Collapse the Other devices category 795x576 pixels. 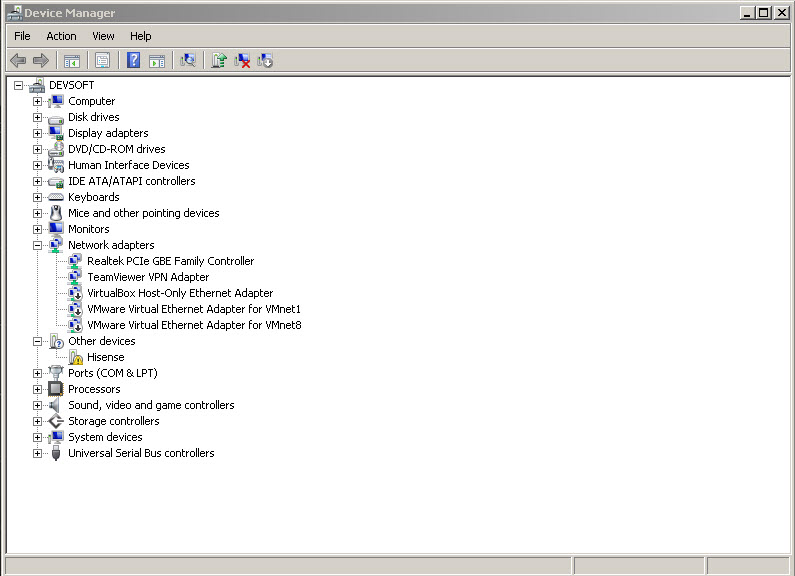[x=37, y=341]
